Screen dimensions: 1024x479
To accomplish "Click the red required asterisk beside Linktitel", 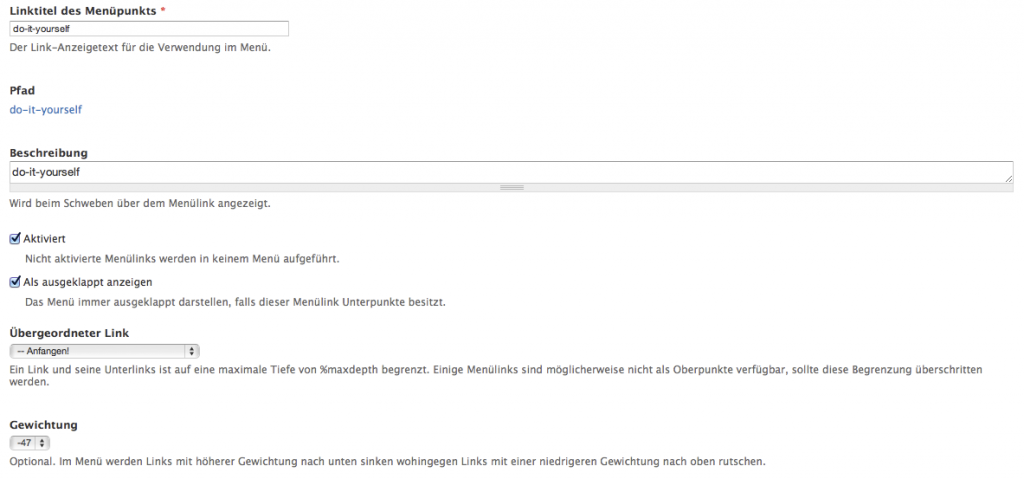I will point(163,10).
